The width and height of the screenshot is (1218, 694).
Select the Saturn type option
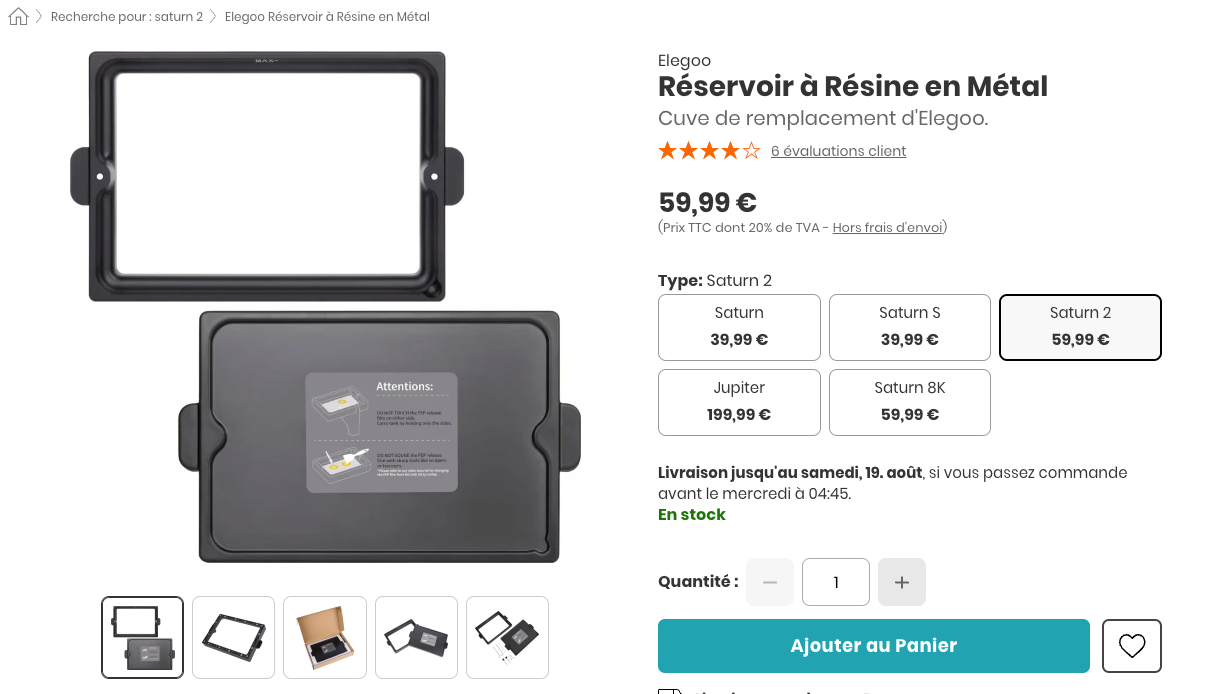click(x=739, y=327)
